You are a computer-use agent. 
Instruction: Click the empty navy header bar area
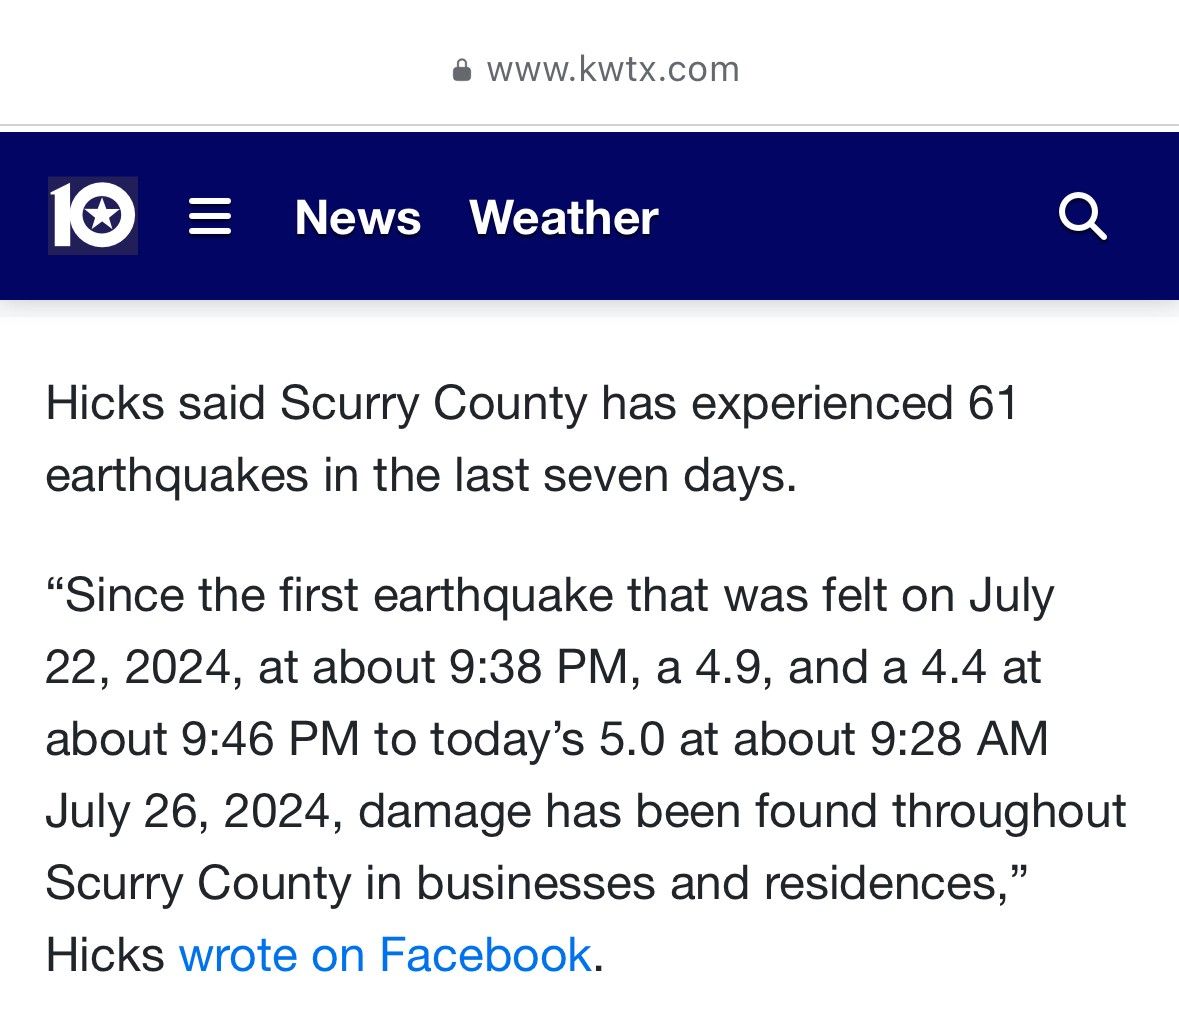click(857, 217)
